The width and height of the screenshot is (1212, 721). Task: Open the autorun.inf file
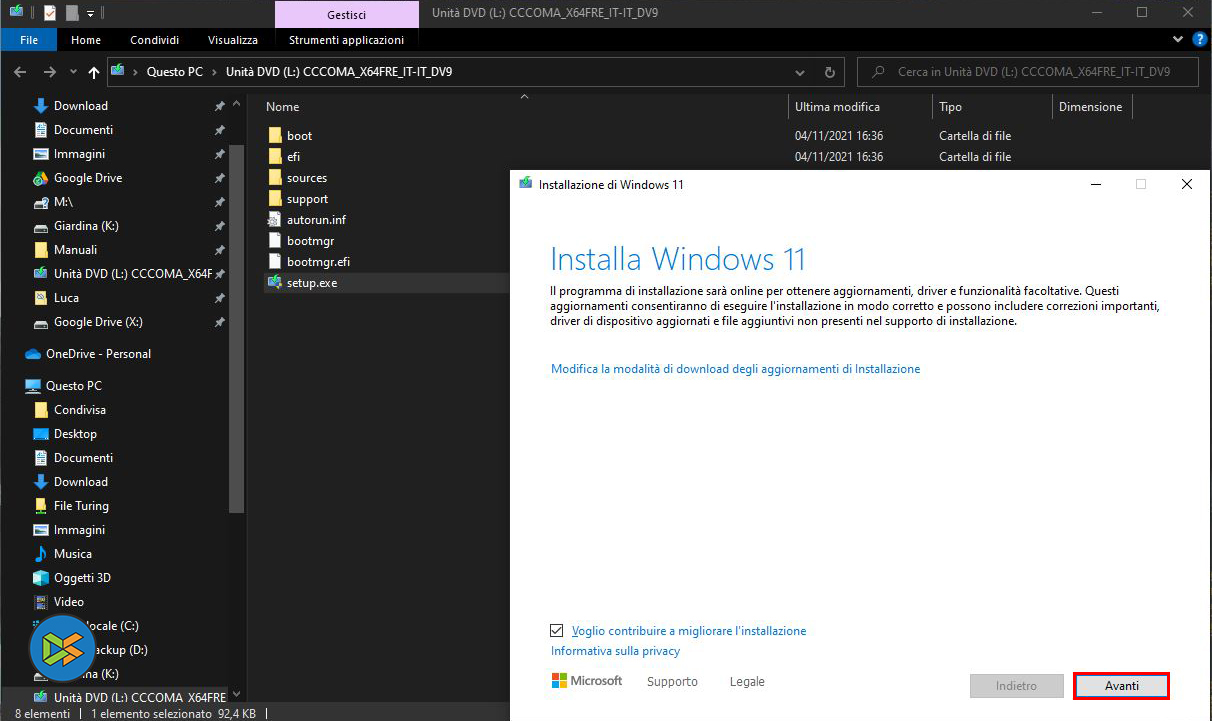pyautogui.click(x=316, y=220)
